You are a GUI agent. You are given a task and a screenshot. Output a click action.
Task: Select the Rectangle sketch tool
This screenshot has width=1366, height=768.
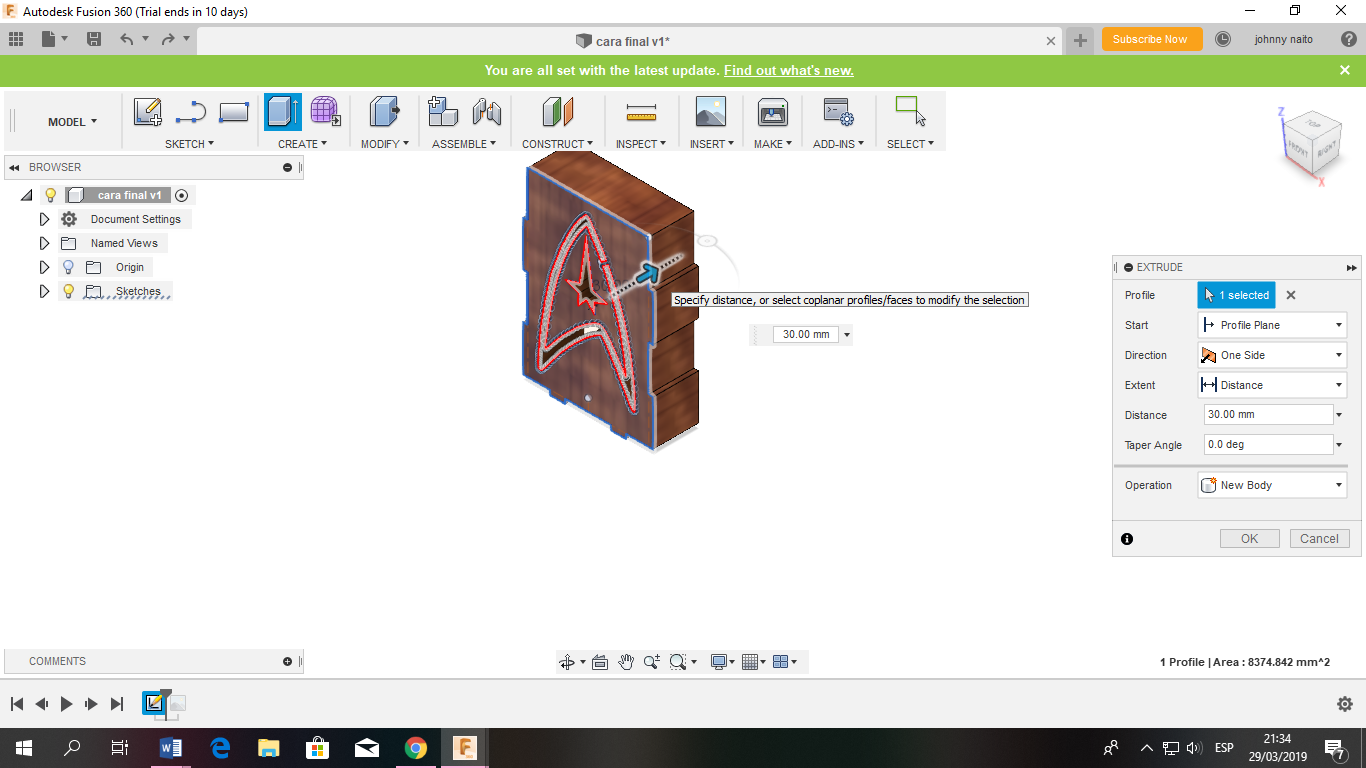coord(233,112)
